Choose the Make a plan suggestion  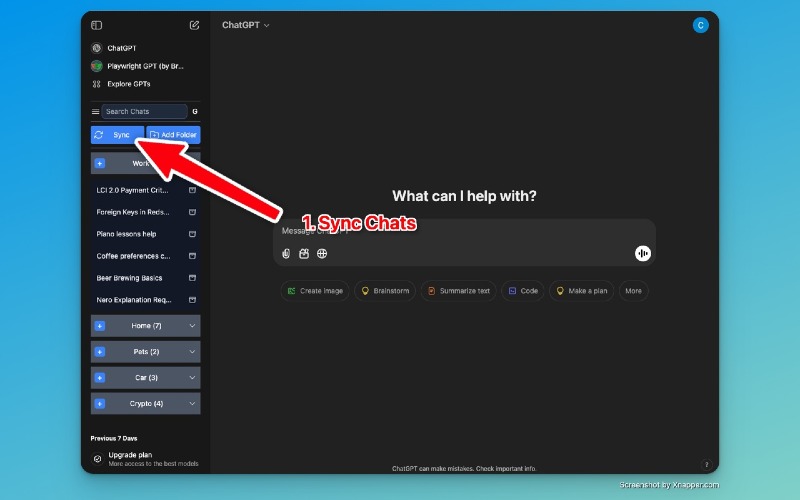(581, 291)
